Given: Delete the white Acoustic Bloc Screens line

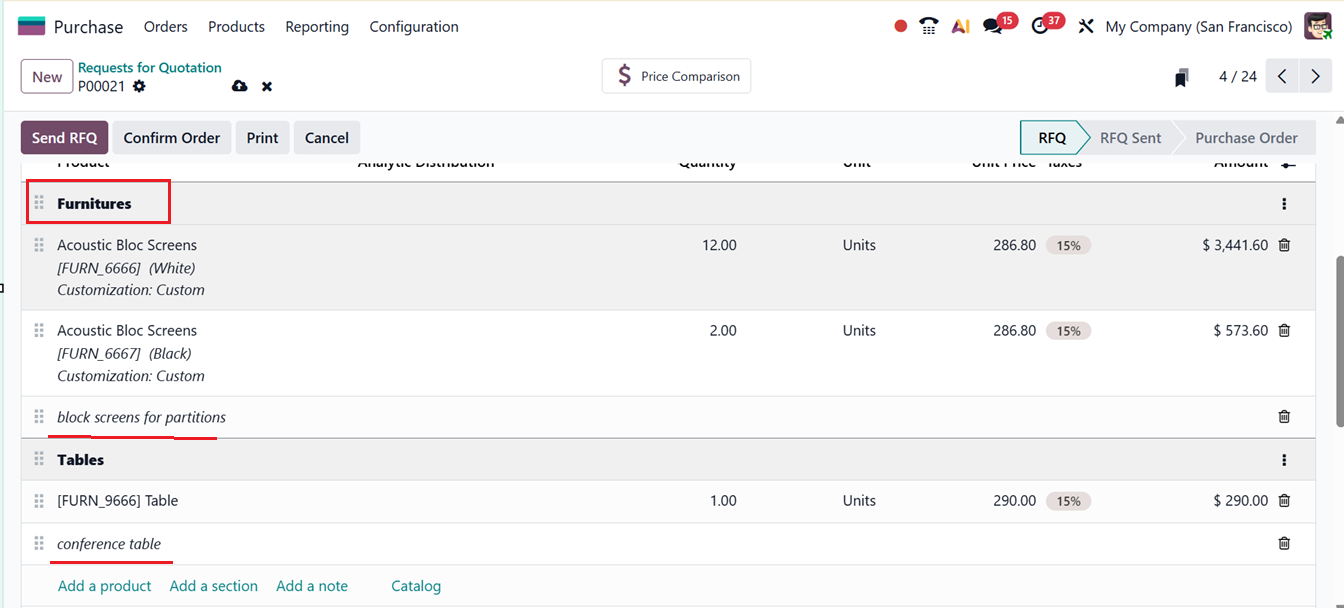Looking at the screenshot, I should click(x=1284, y=245).
